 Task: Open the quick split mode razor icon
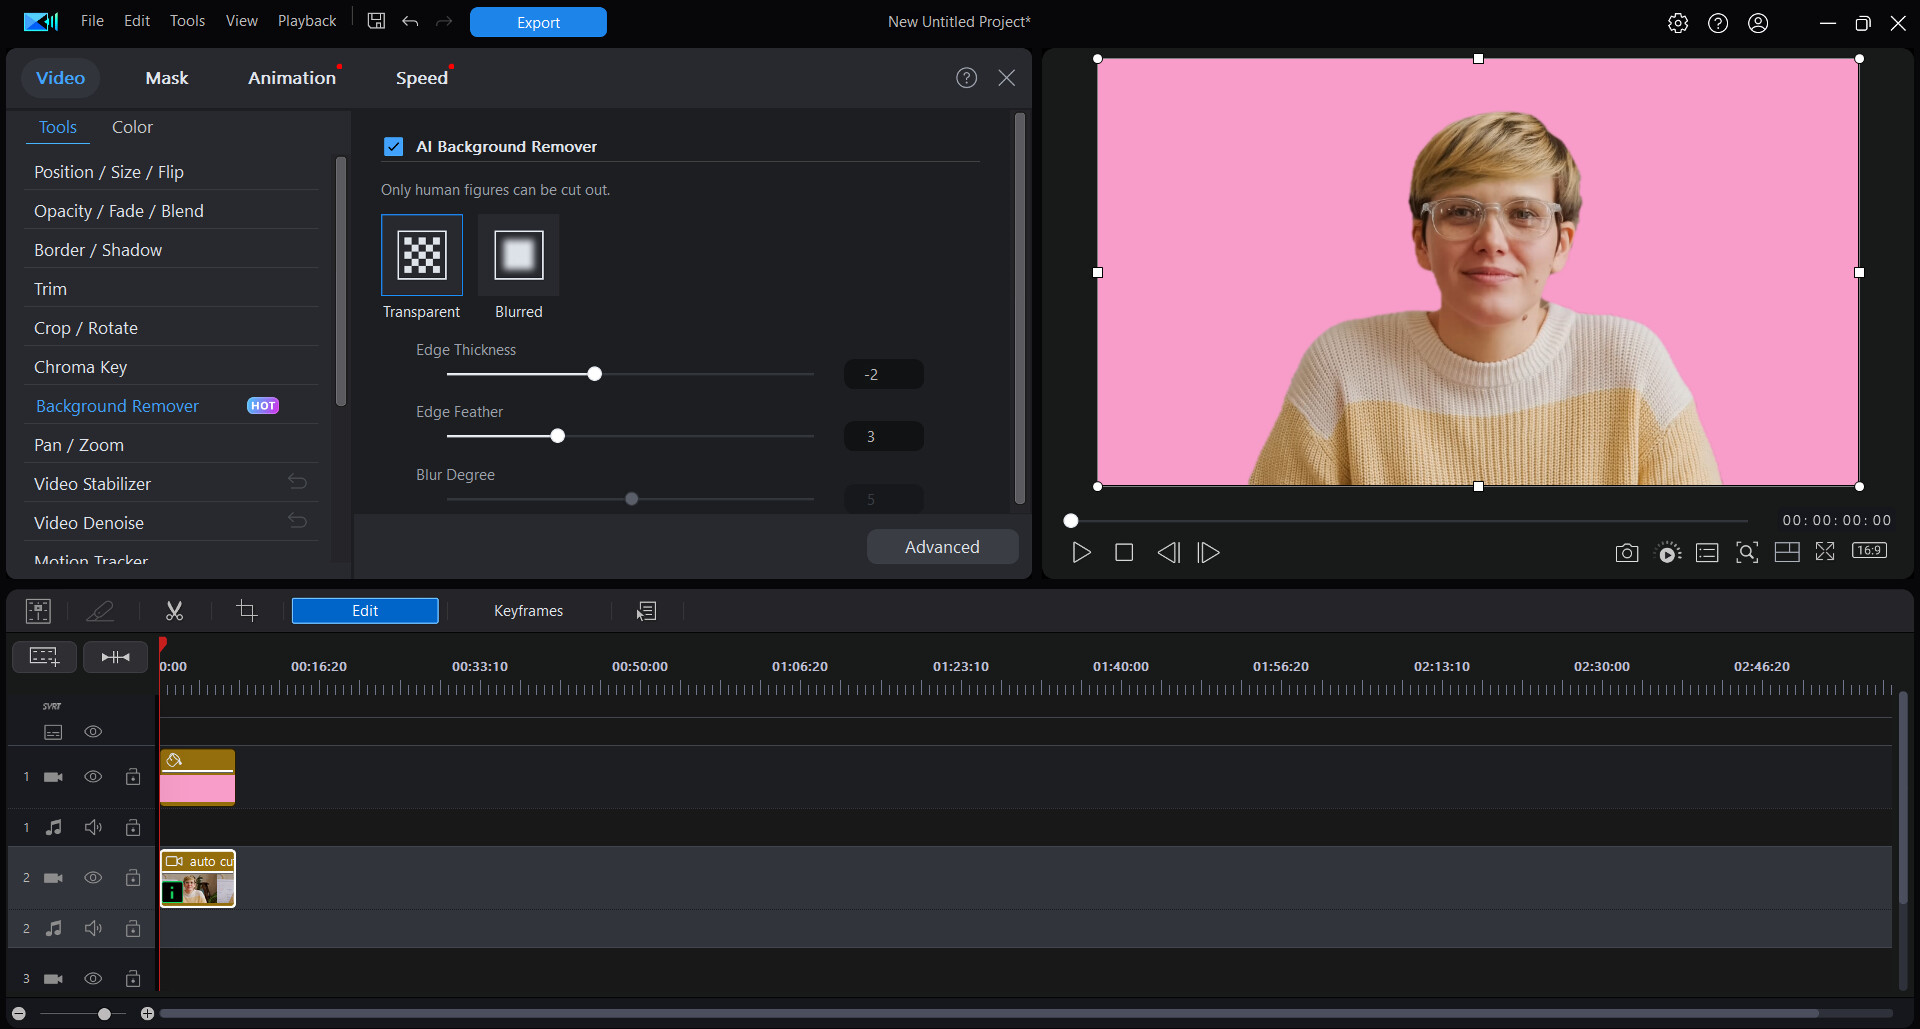pos(101,610)
